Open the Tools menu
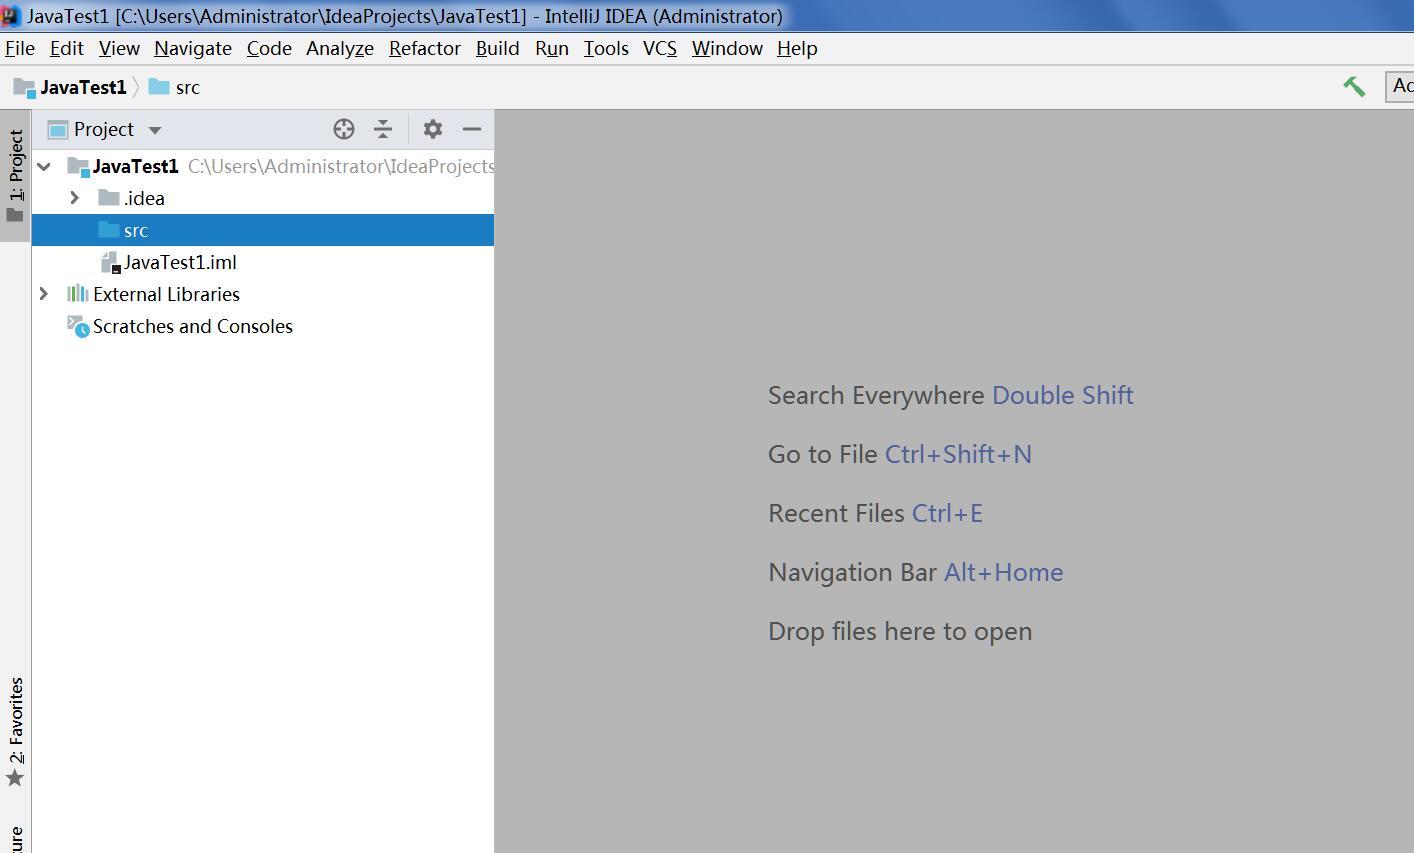This screenshot has height=853, width=1414. [x=606, y=48]
